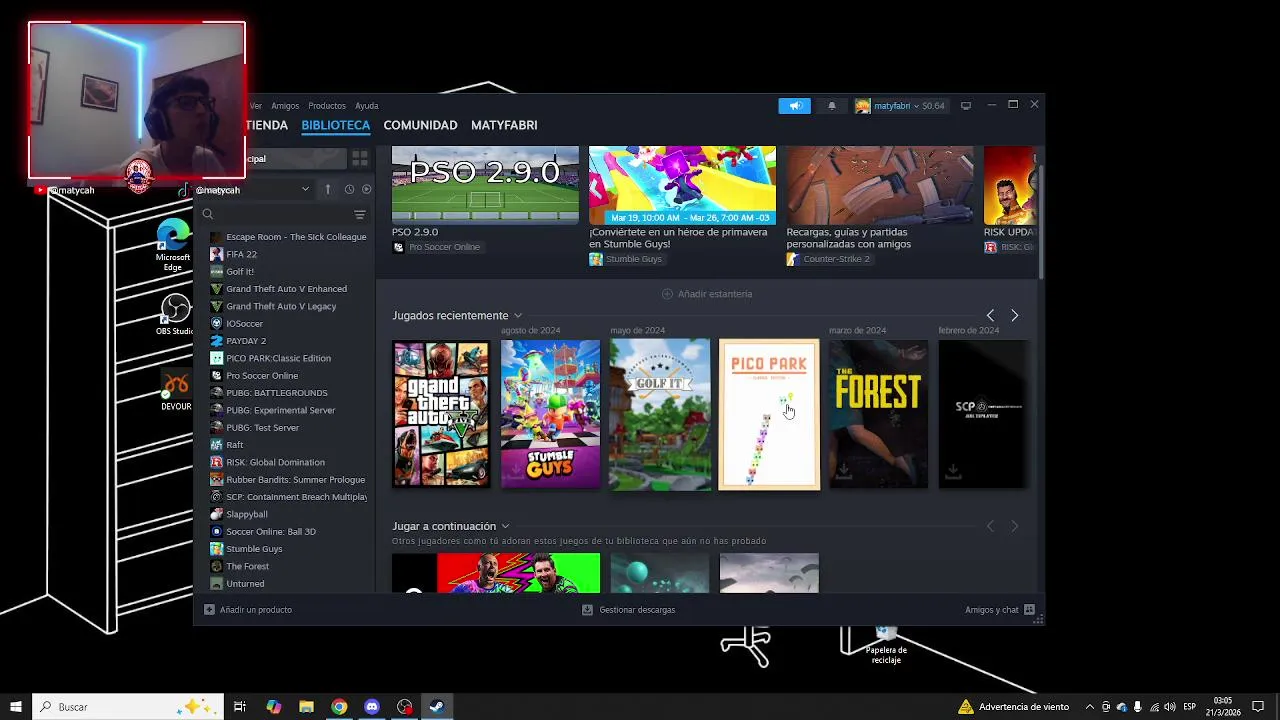Enter Big Picture mode via monitor icon

point(966,105)
